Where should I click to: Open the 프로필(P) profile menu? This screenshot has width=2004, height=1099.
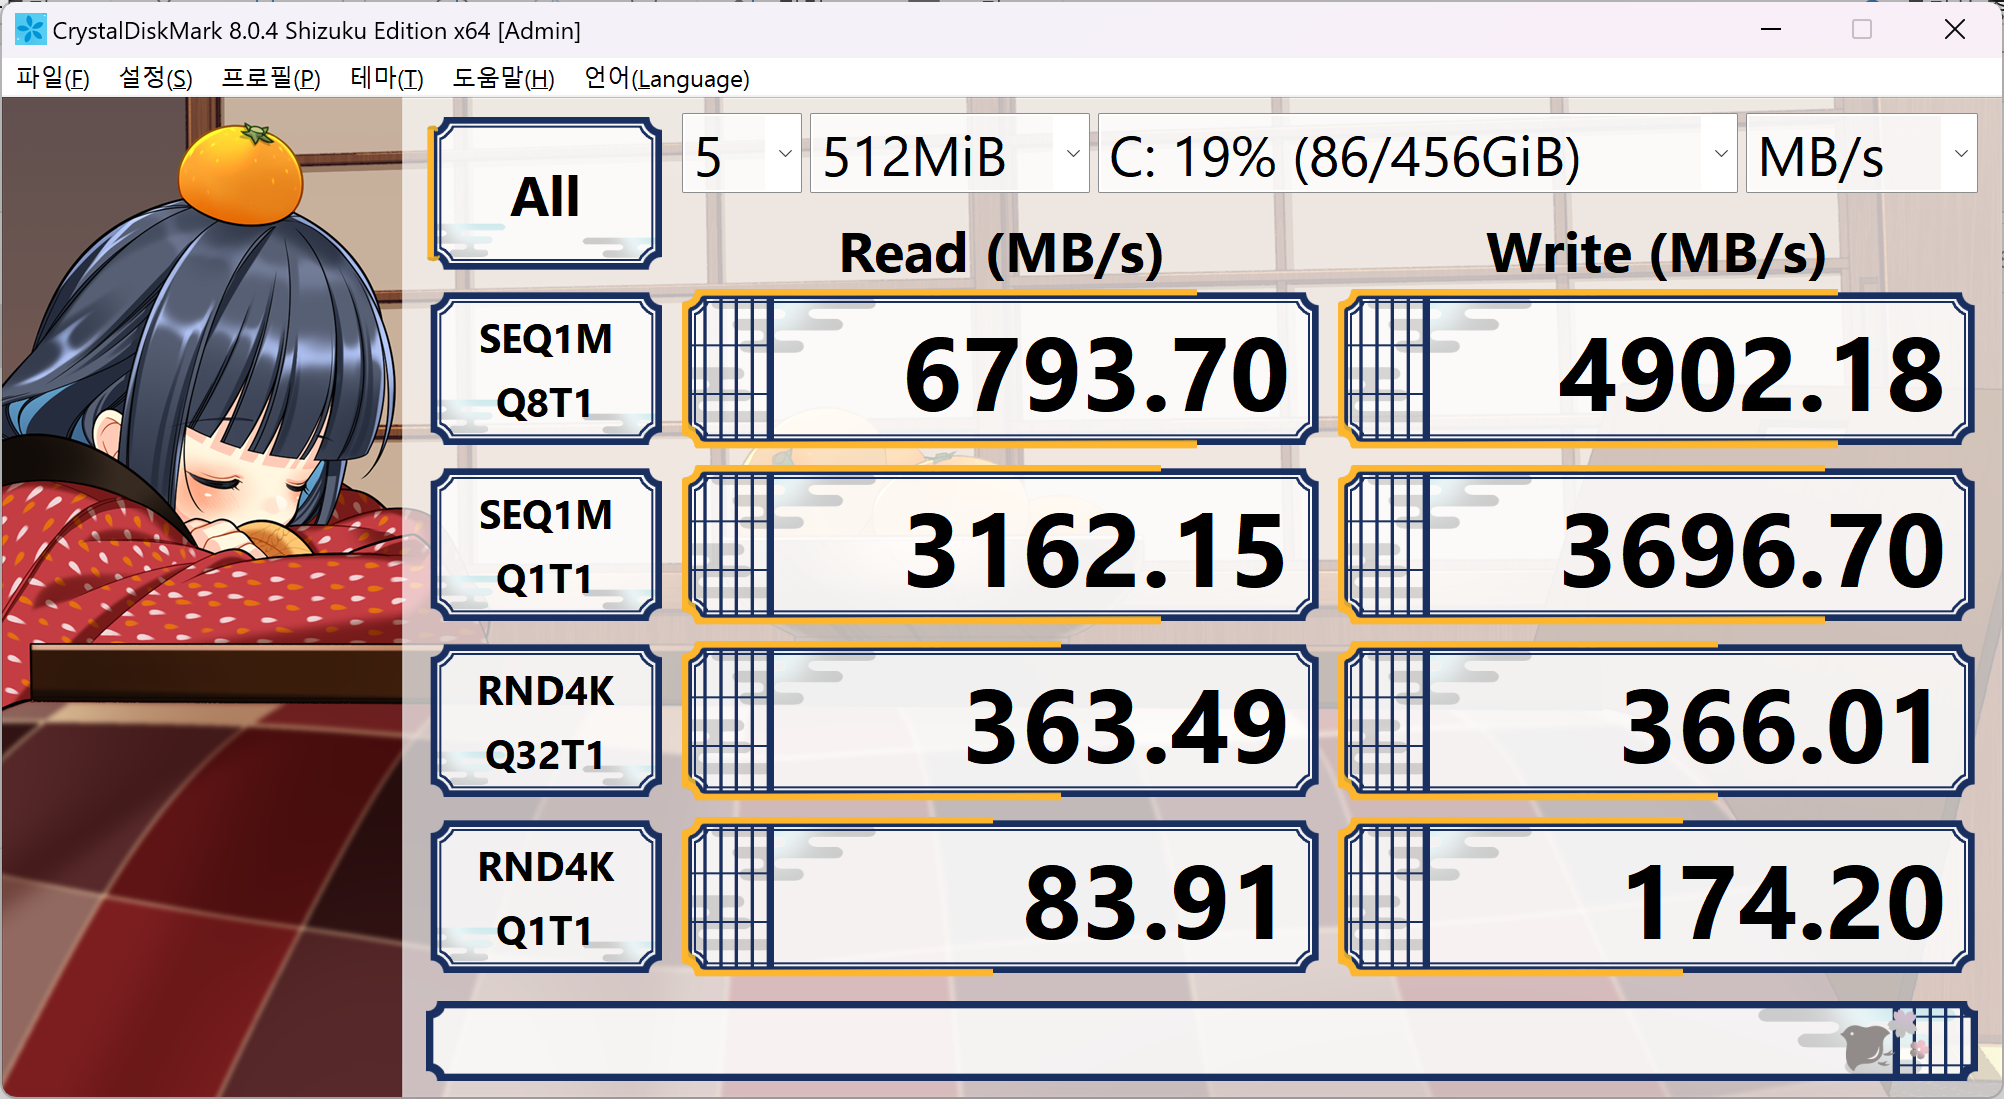pos(270,78)
